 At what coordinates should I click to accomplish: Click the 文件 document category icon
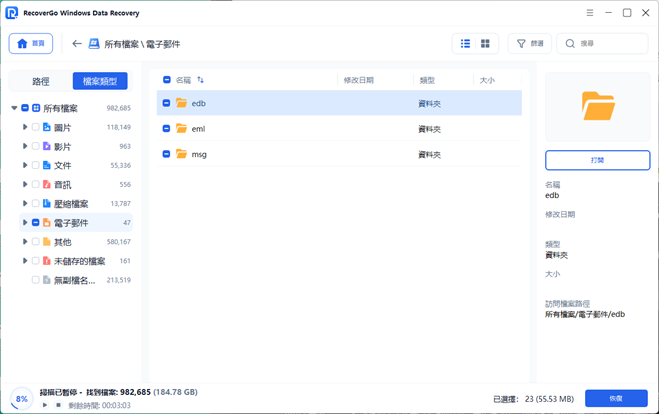(x=47, y=165)
